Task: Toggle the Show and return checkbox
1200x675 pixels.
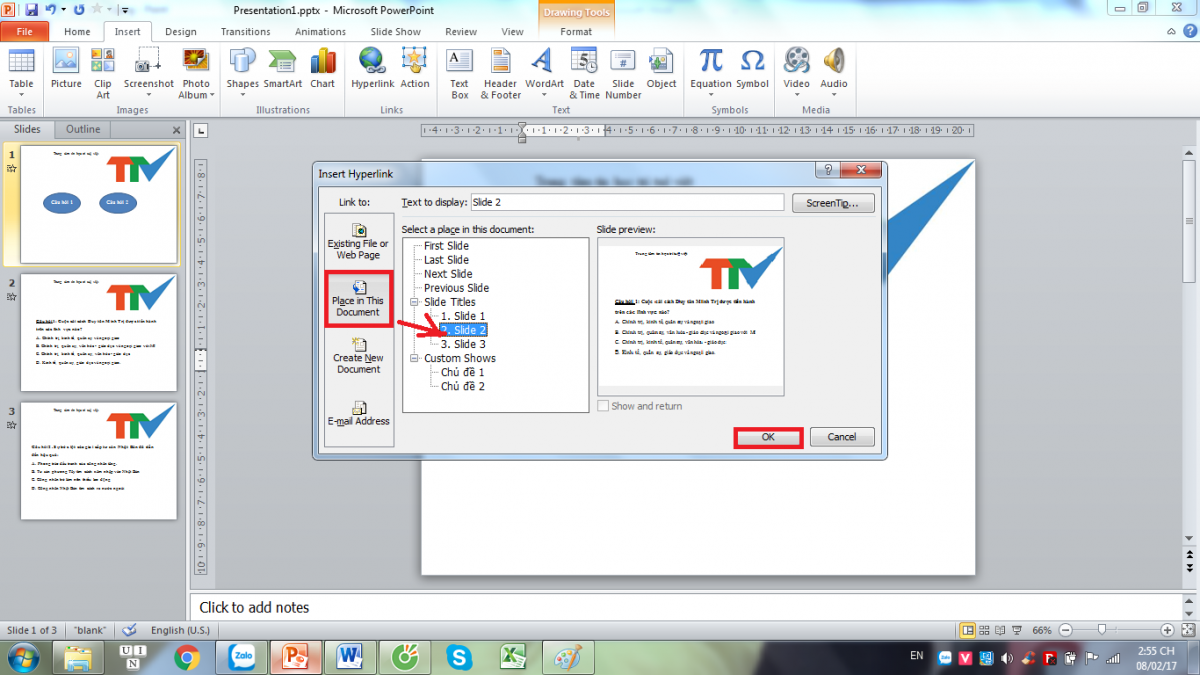Action: pos(603,406)
